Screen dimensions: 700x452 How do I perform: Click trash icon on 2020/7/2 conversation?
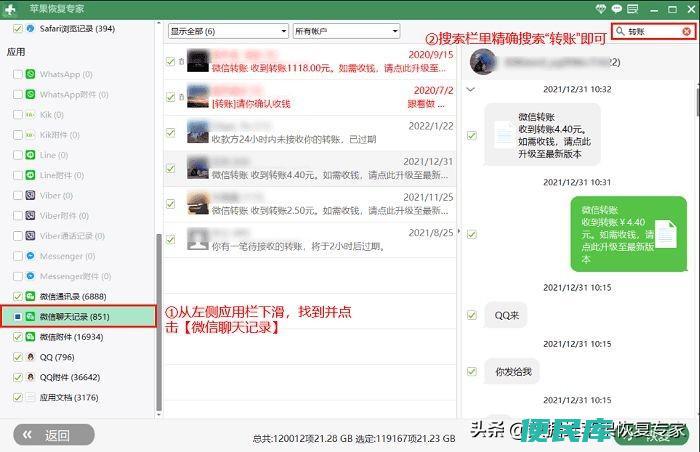click(x=181, y=96)
